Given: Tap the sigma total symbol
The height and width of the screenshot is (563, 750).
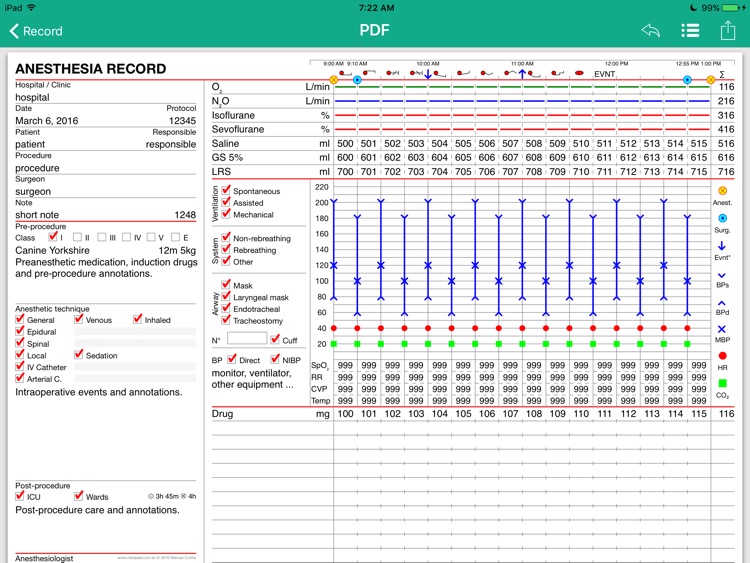Looking at the screenshot, I should [722, 74].
